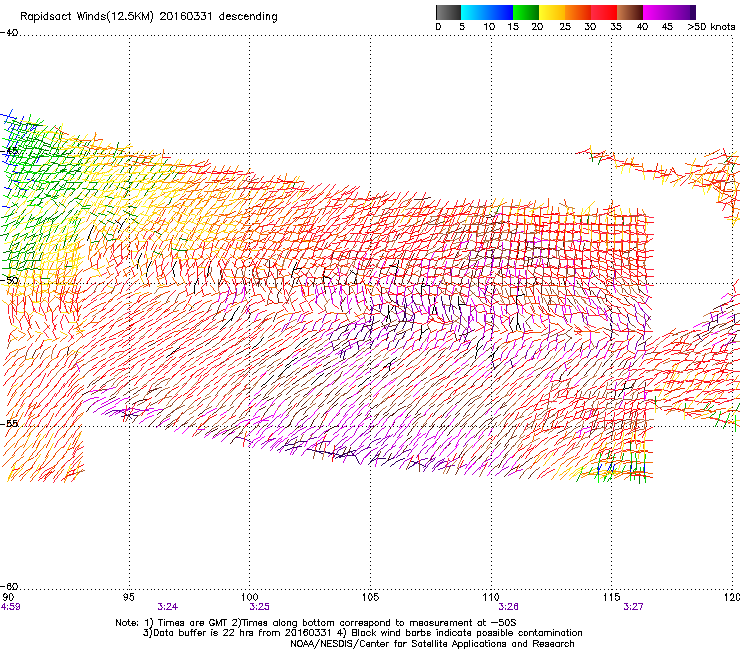
Task: Click the '115' longitude axis label
Action: click(x=612, y=598)
